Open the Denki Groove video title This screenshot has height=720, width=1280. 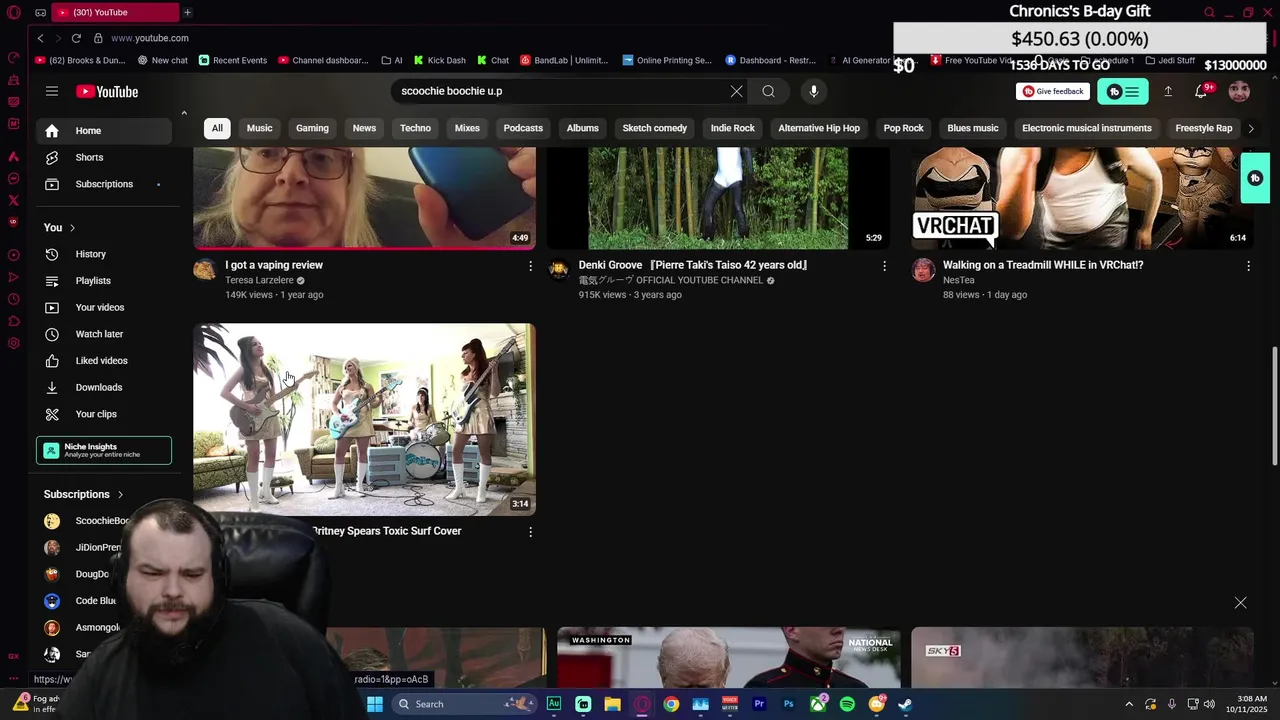click(x=693, y=265)
